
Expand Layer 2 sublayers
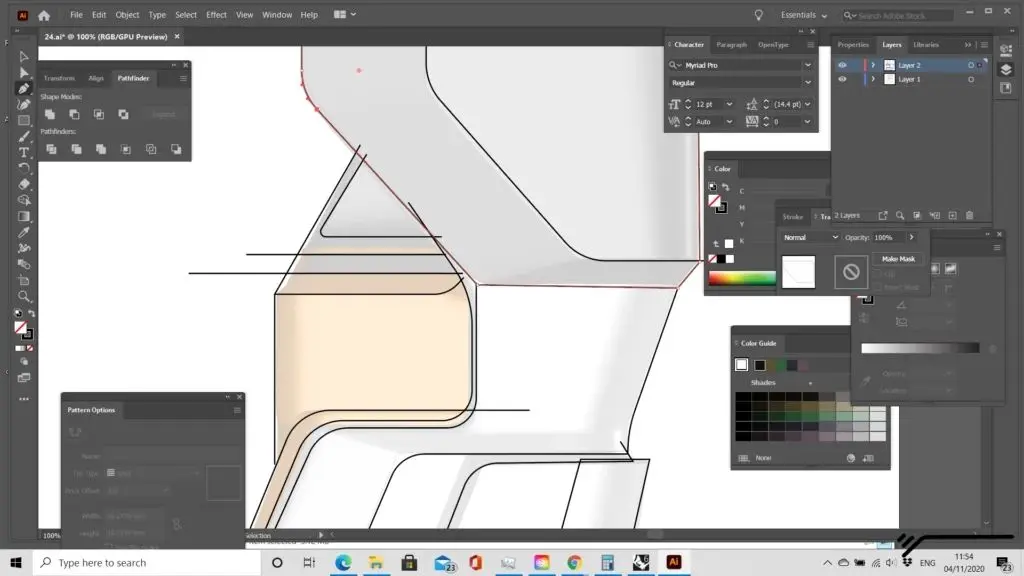pos(873,65)
